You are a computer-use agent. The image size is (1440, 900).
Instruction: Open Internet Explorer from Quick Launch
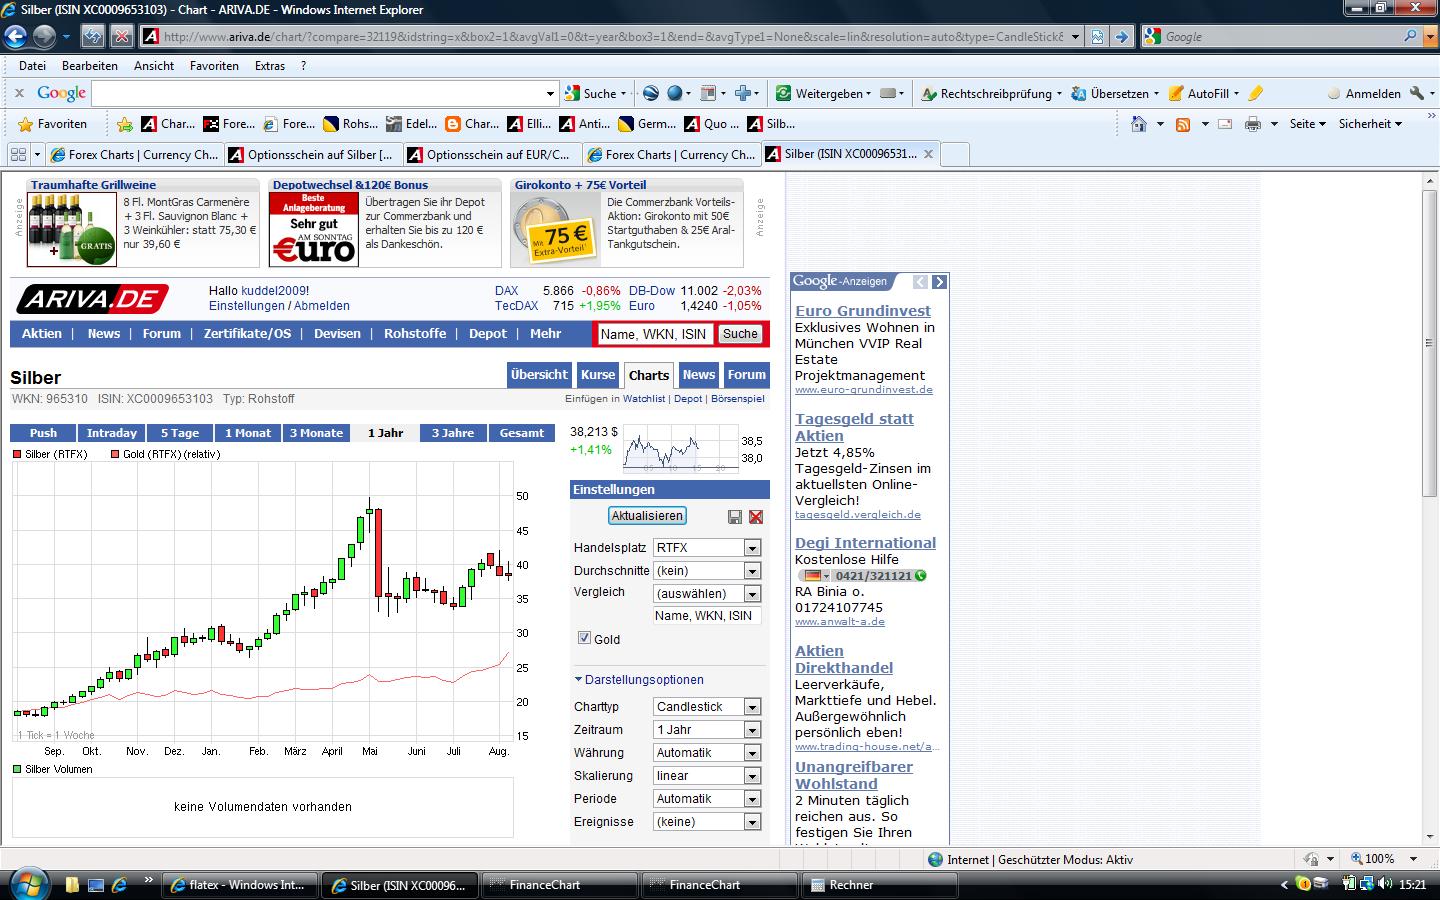click(x=119, y=885)
